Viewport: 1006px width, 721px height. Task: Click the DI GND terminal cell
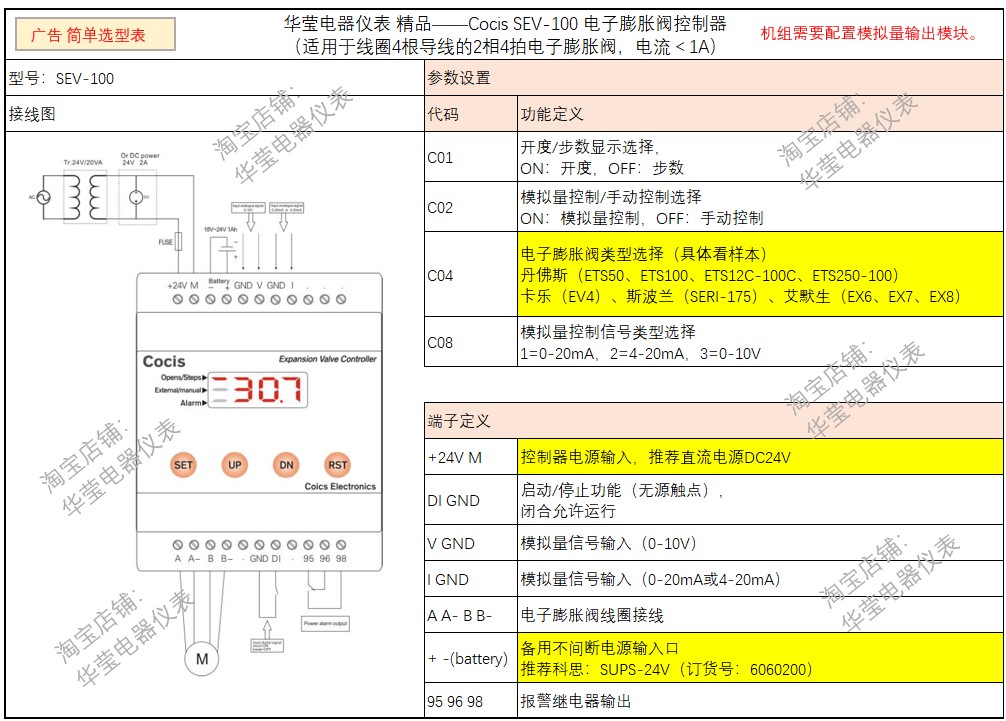(x=471, y=500)
